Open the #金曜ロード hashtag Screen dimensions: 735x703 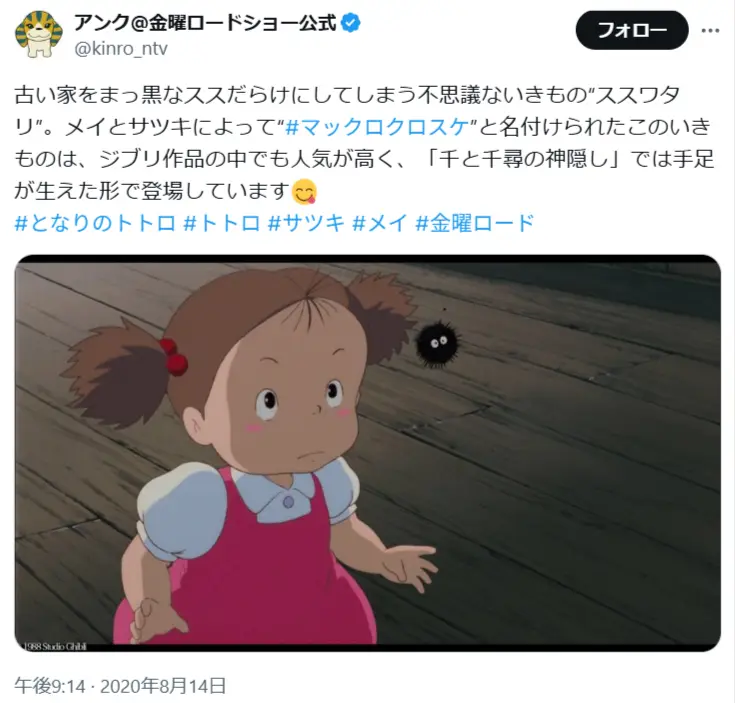point(474,223)
